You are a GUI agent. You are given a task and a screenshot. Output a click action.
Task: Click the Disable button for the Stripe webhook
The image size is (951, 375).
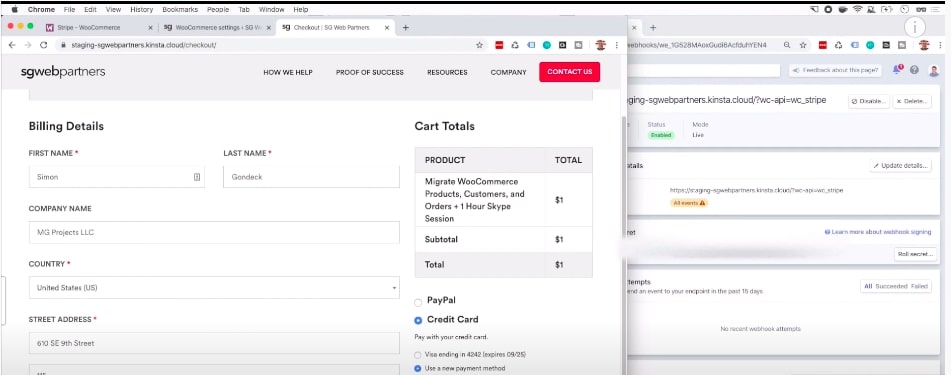tap(869, 101)
